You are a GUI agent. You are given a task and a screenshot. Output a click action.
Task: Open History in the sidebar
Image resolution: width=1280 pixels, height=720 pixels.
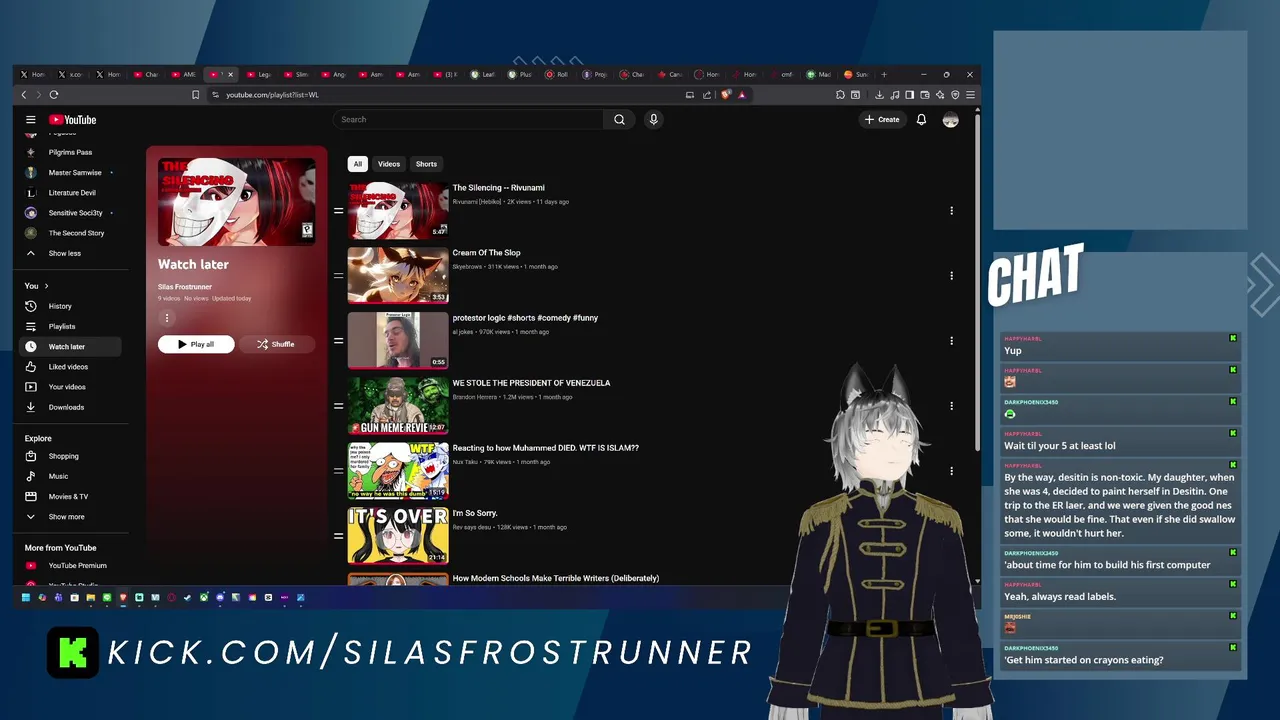(69, 306)
